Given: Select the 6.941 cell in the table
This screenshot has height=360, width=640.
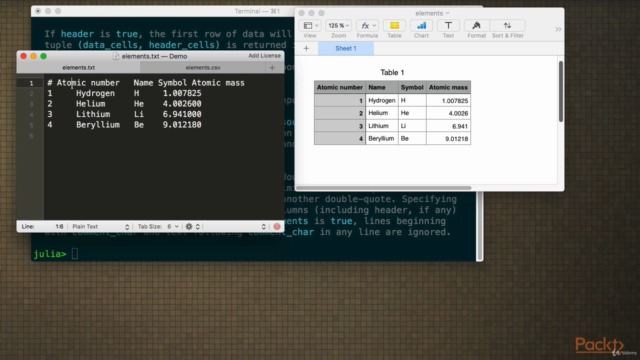Looking at the screenshot, I should [448, 126].
